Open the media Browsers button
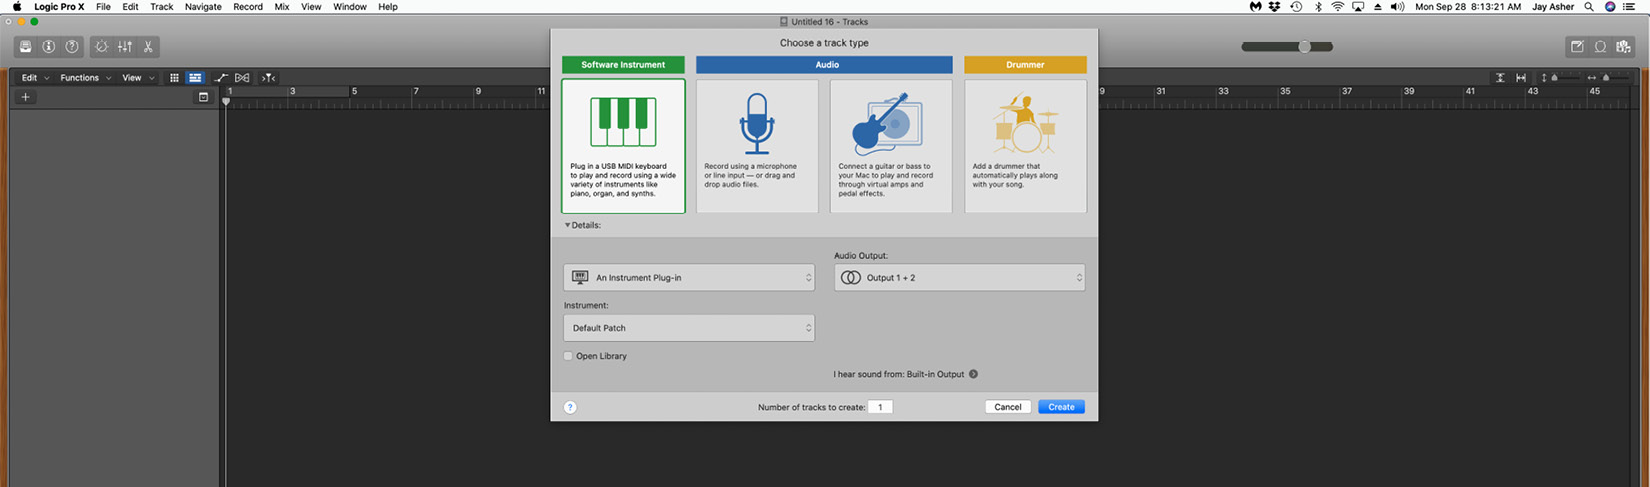 coord(1623,46)
